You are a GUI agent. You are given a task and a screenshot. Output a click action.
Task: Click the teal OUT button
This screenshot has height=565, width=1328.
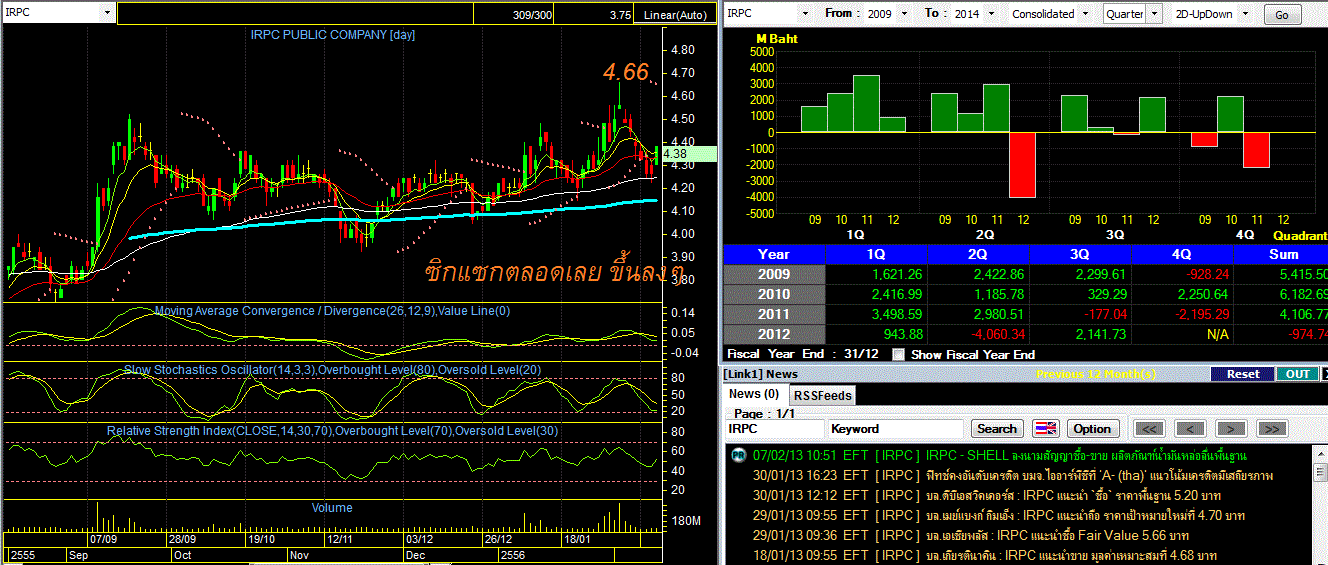1297,373
